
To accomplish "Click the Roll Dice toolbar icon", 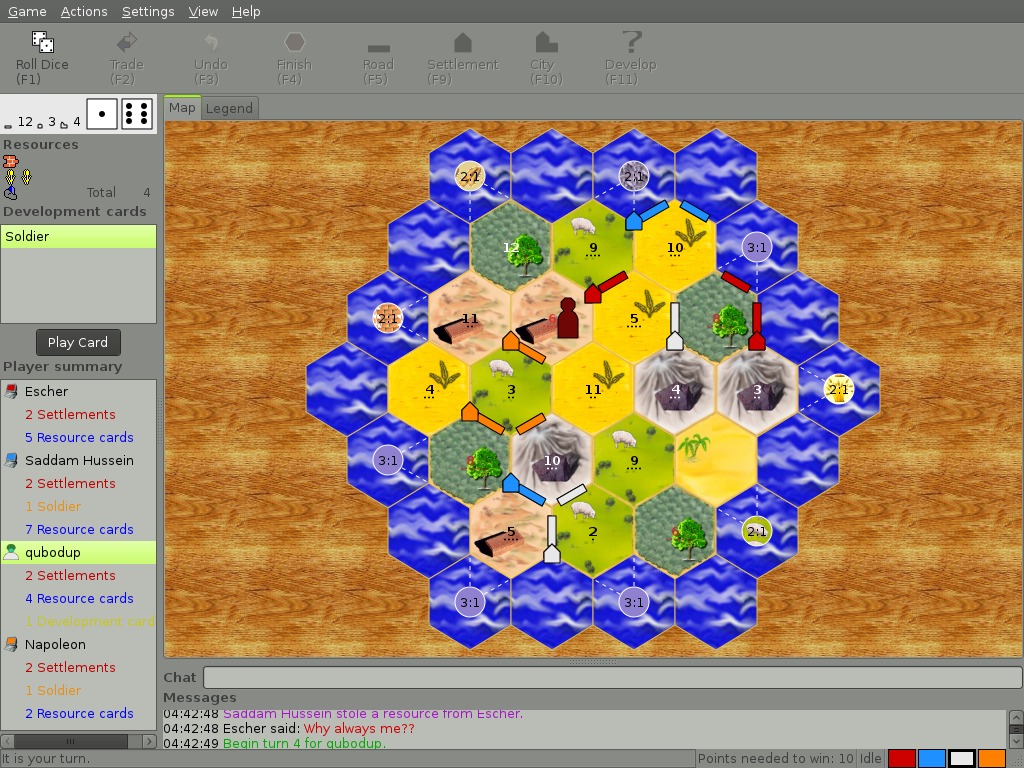I will click(x=42, y=42).
